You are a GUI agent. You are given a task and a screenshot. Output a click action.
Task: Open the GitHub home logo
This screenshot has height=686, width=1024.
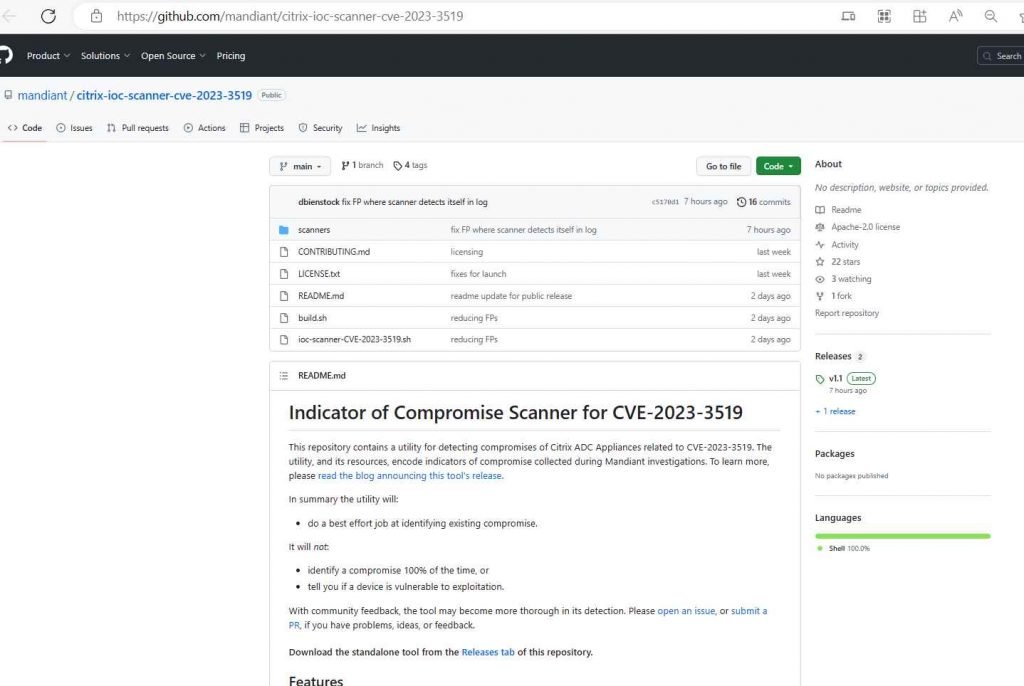5,55
